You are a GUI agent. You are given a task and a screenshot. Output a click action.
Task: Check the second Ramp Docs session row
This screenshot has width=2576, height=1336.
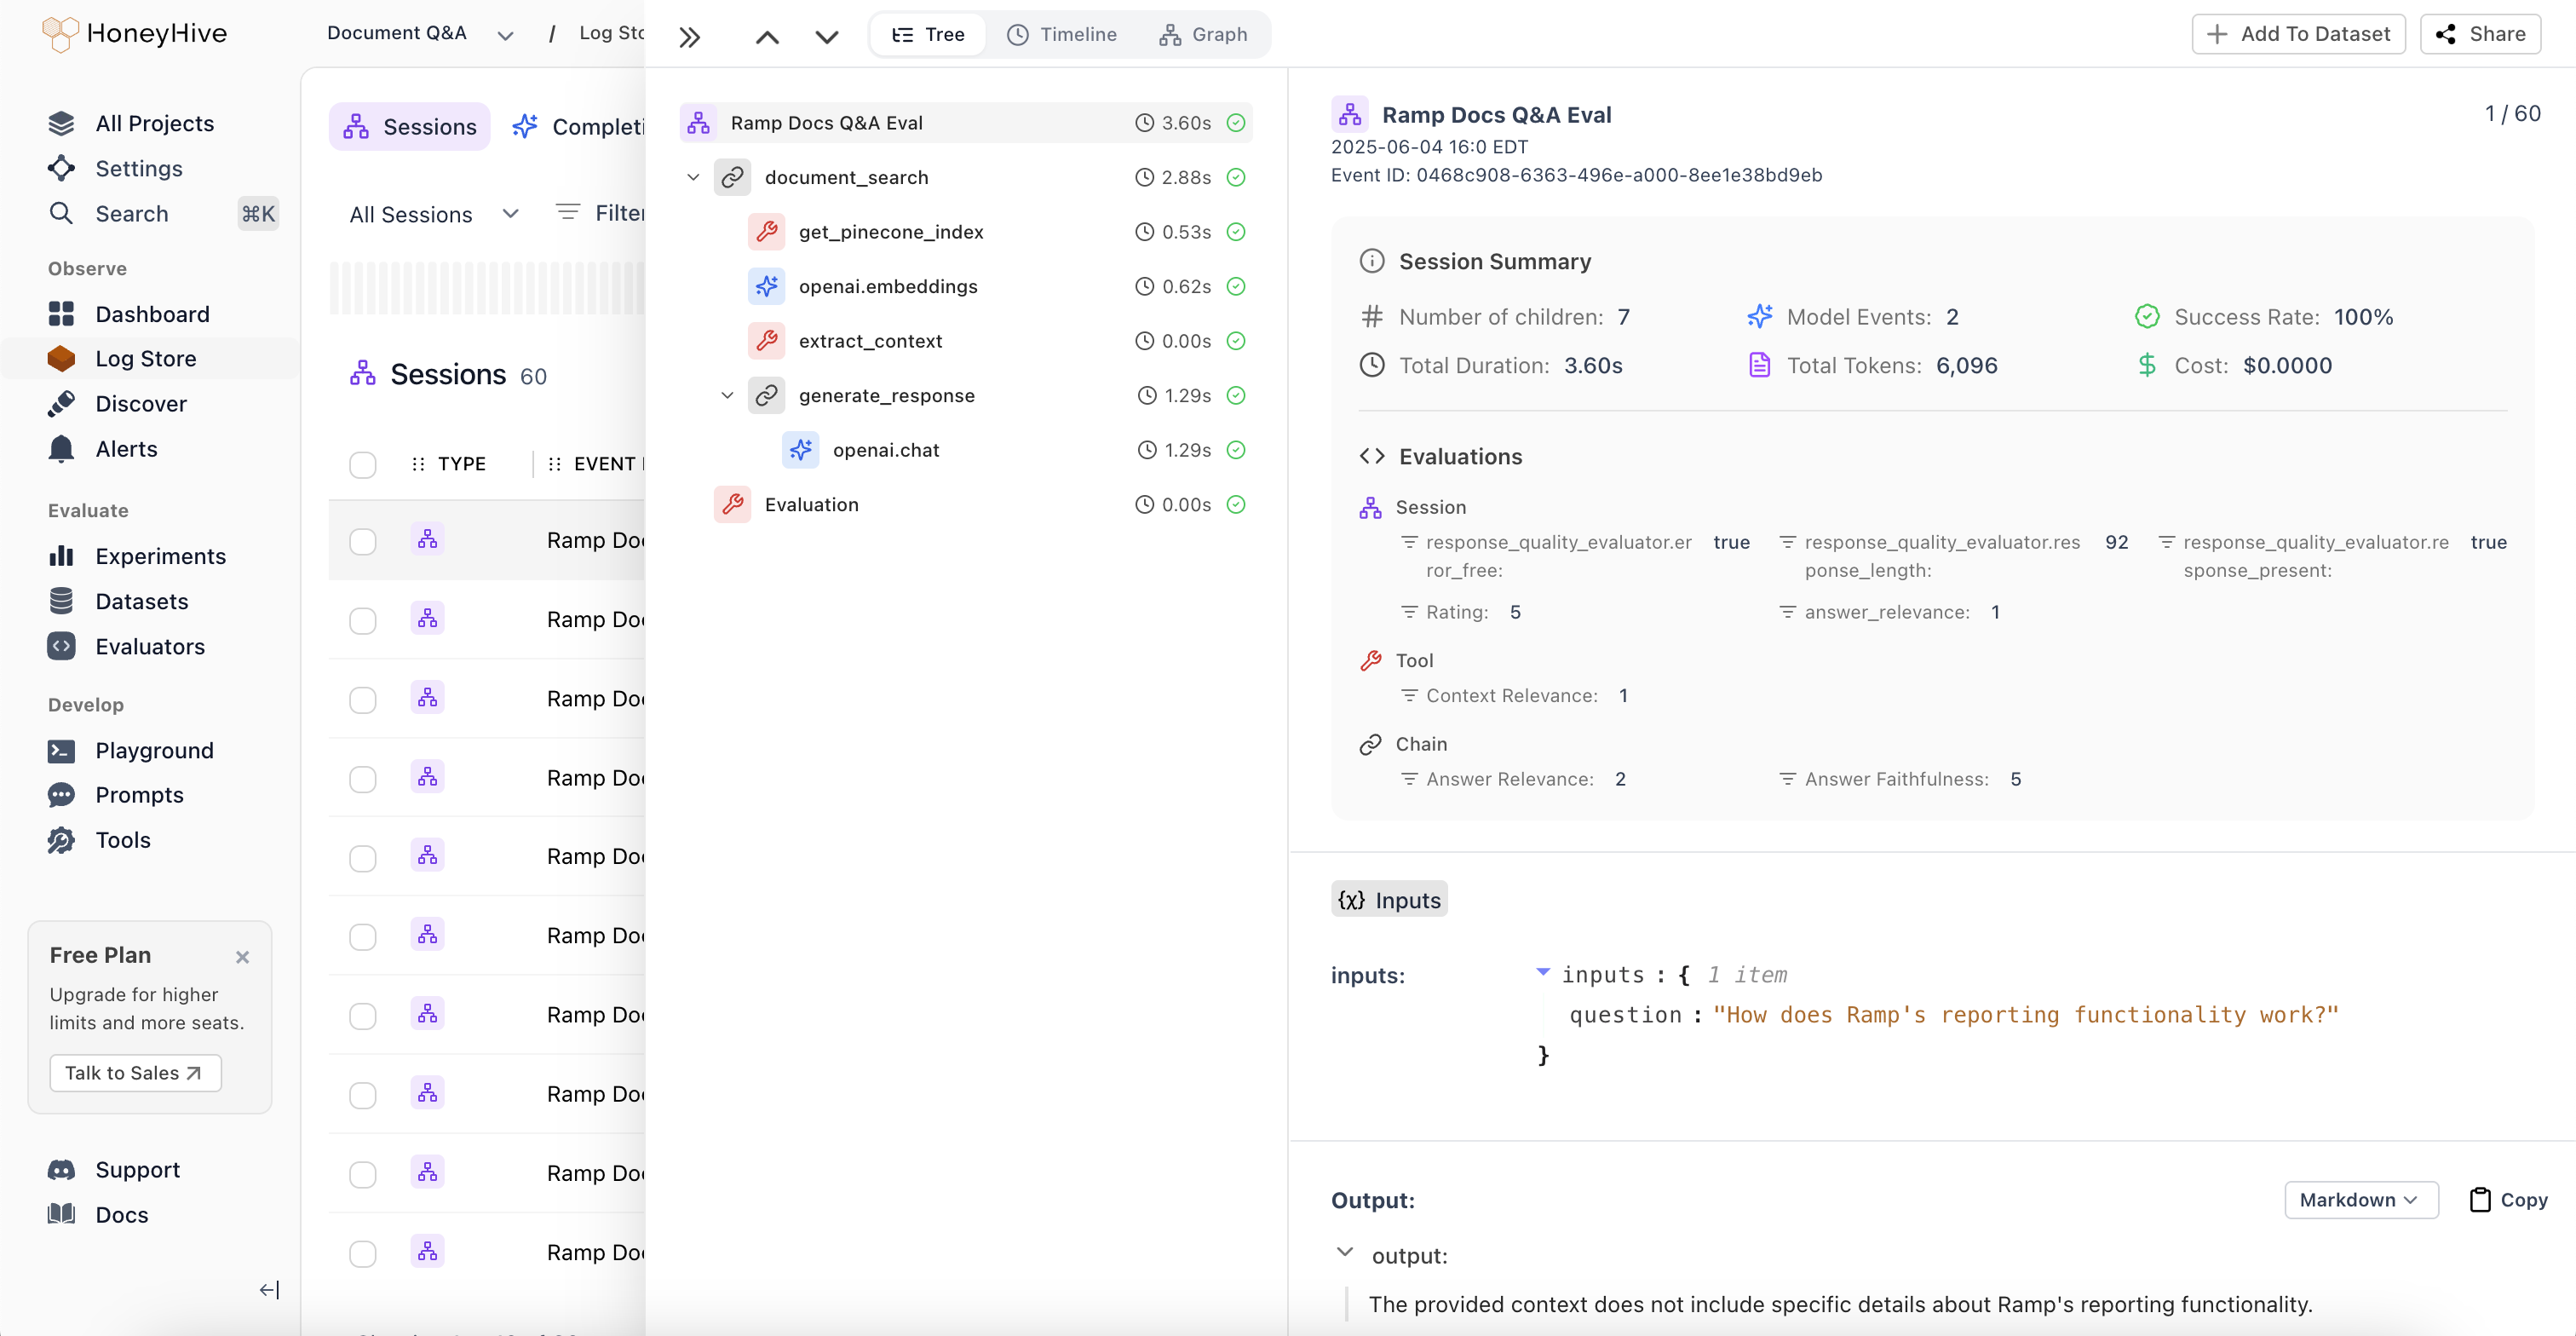[362, 620]
